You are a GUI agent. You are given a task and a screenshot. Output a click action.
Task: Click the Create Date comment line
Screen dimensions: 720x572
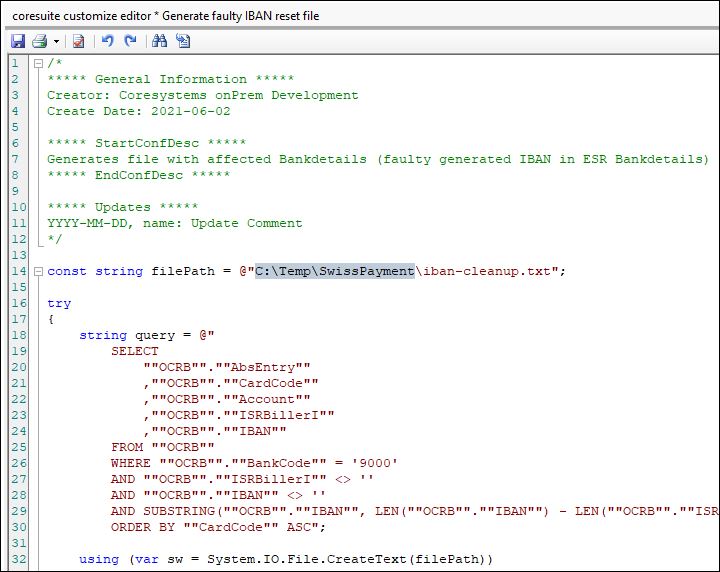coord(138,111)
